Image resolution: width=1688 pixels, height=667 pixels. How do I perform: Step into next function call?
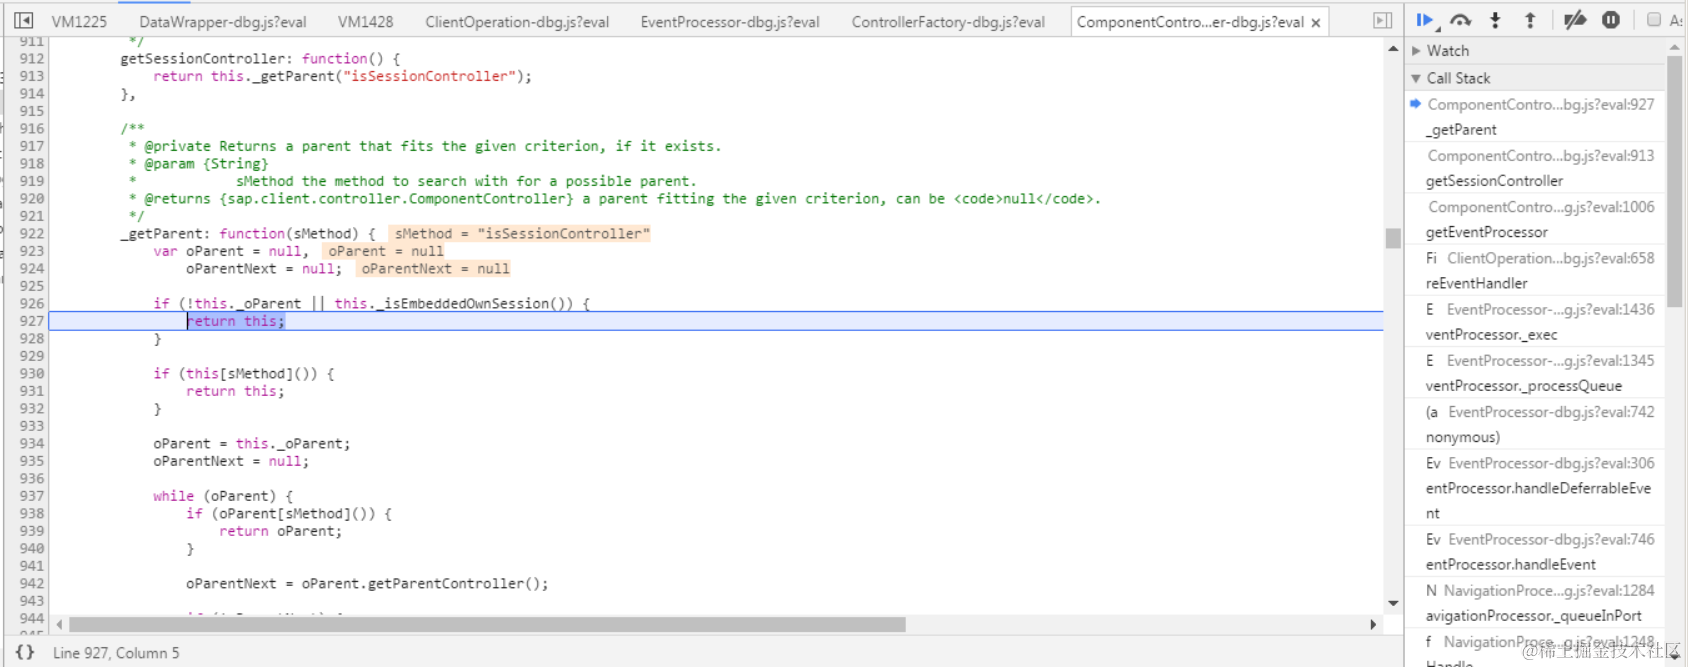point(1495,20)
